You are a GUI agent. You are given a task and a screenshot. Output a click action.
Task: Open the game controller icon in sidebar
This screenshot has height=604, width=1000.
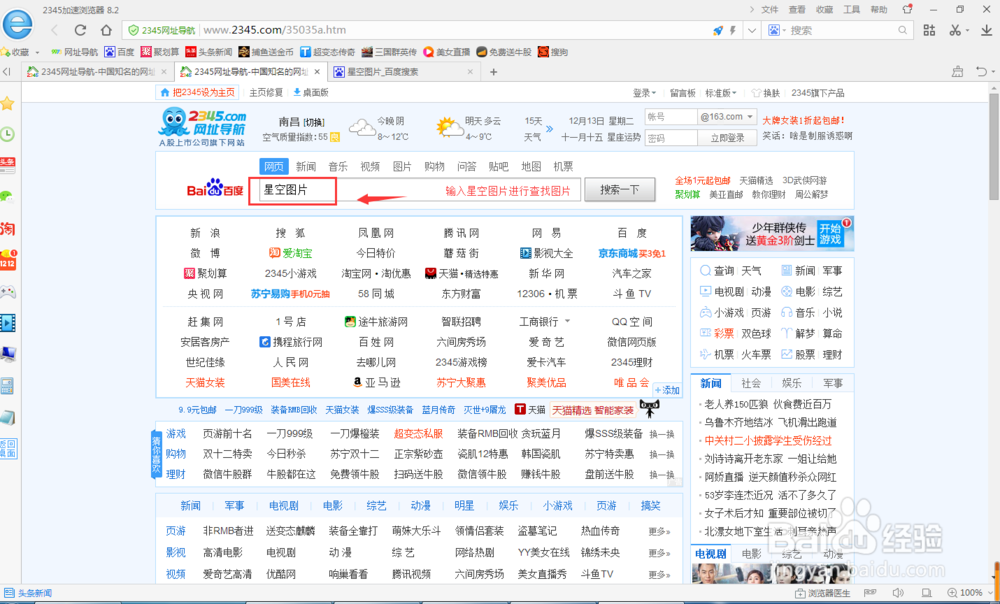coord(7,291)
